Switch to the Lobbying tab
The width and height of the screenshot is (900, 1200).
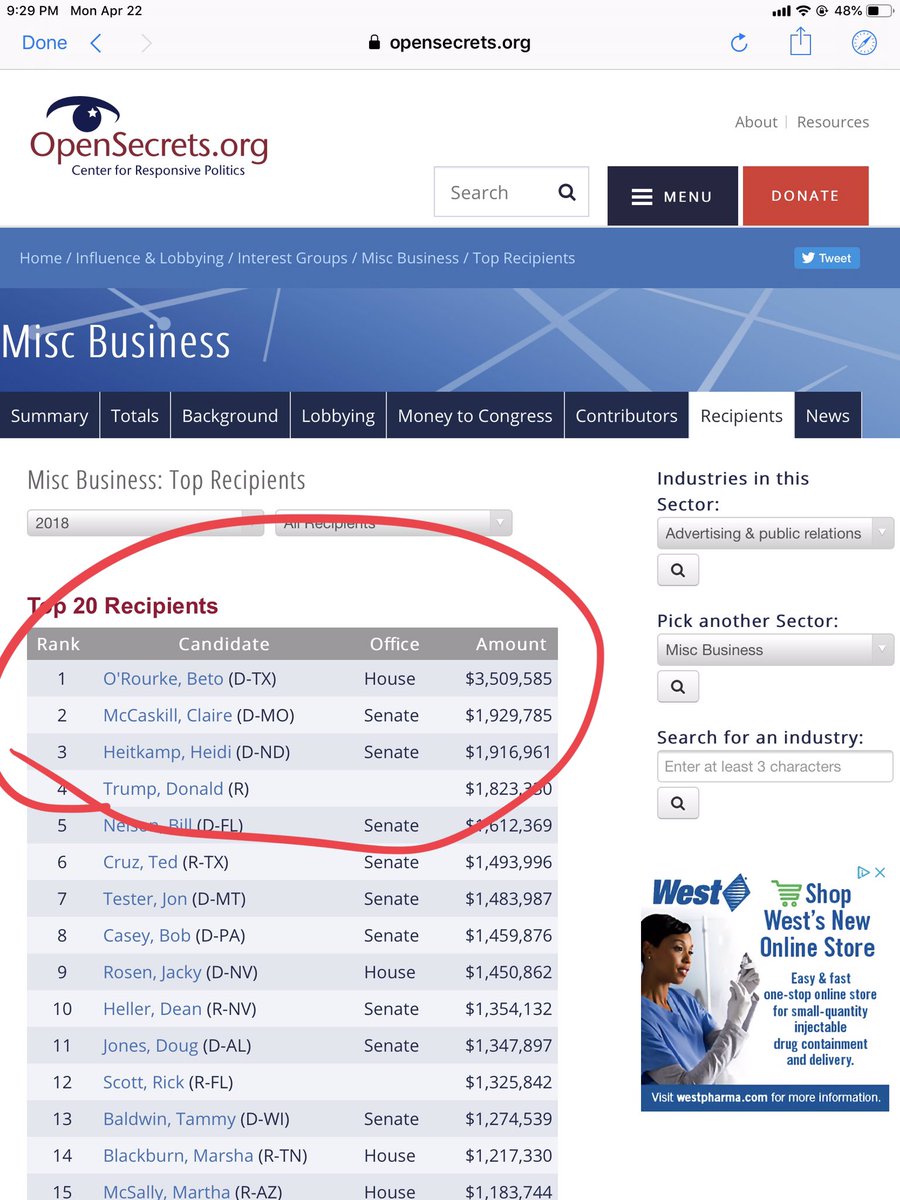pyautogui.click(x=338, y=416)
